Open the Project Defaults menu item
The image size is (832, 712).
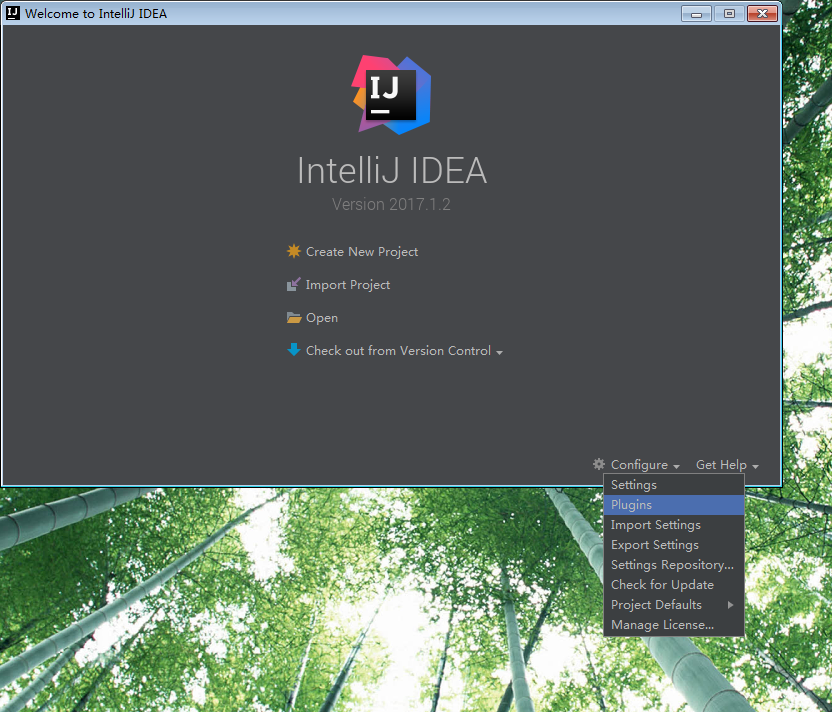tap(673, 605)
